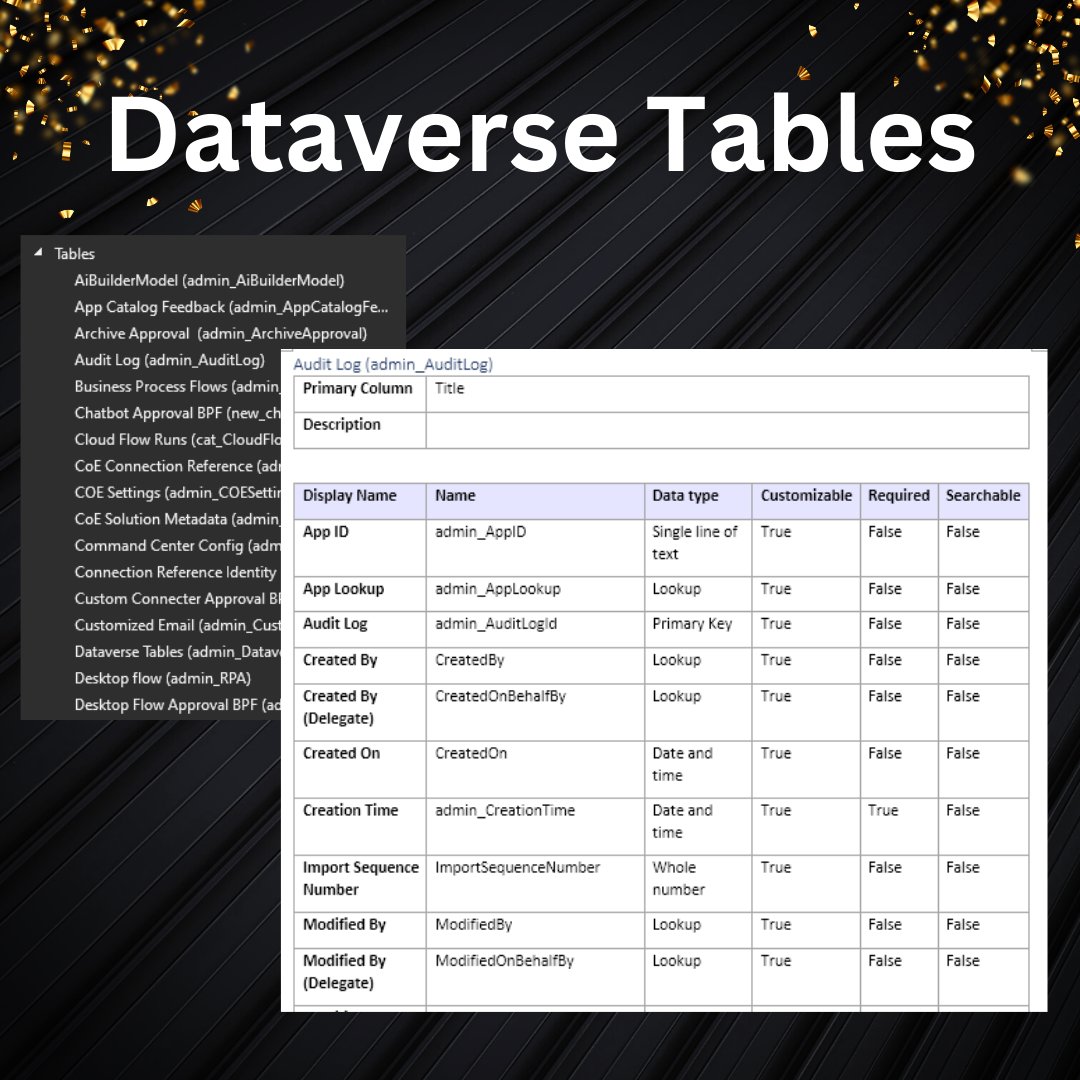Open Dataverse Tables (admin_Datav...) tree entry

pyautogui.click(x=178, y=652)
